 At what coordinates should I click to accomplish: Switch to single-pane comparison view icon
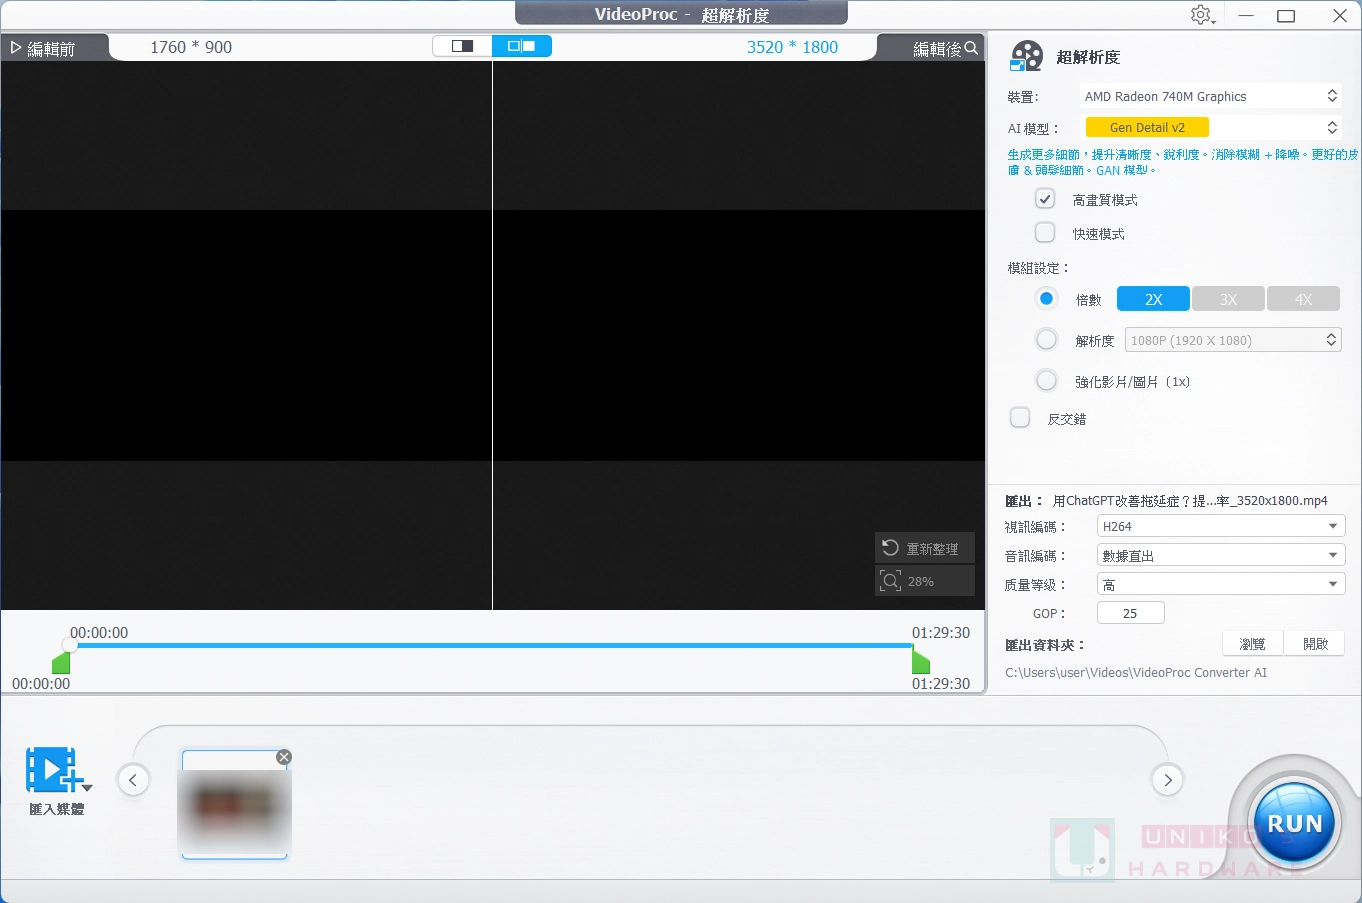461,45
